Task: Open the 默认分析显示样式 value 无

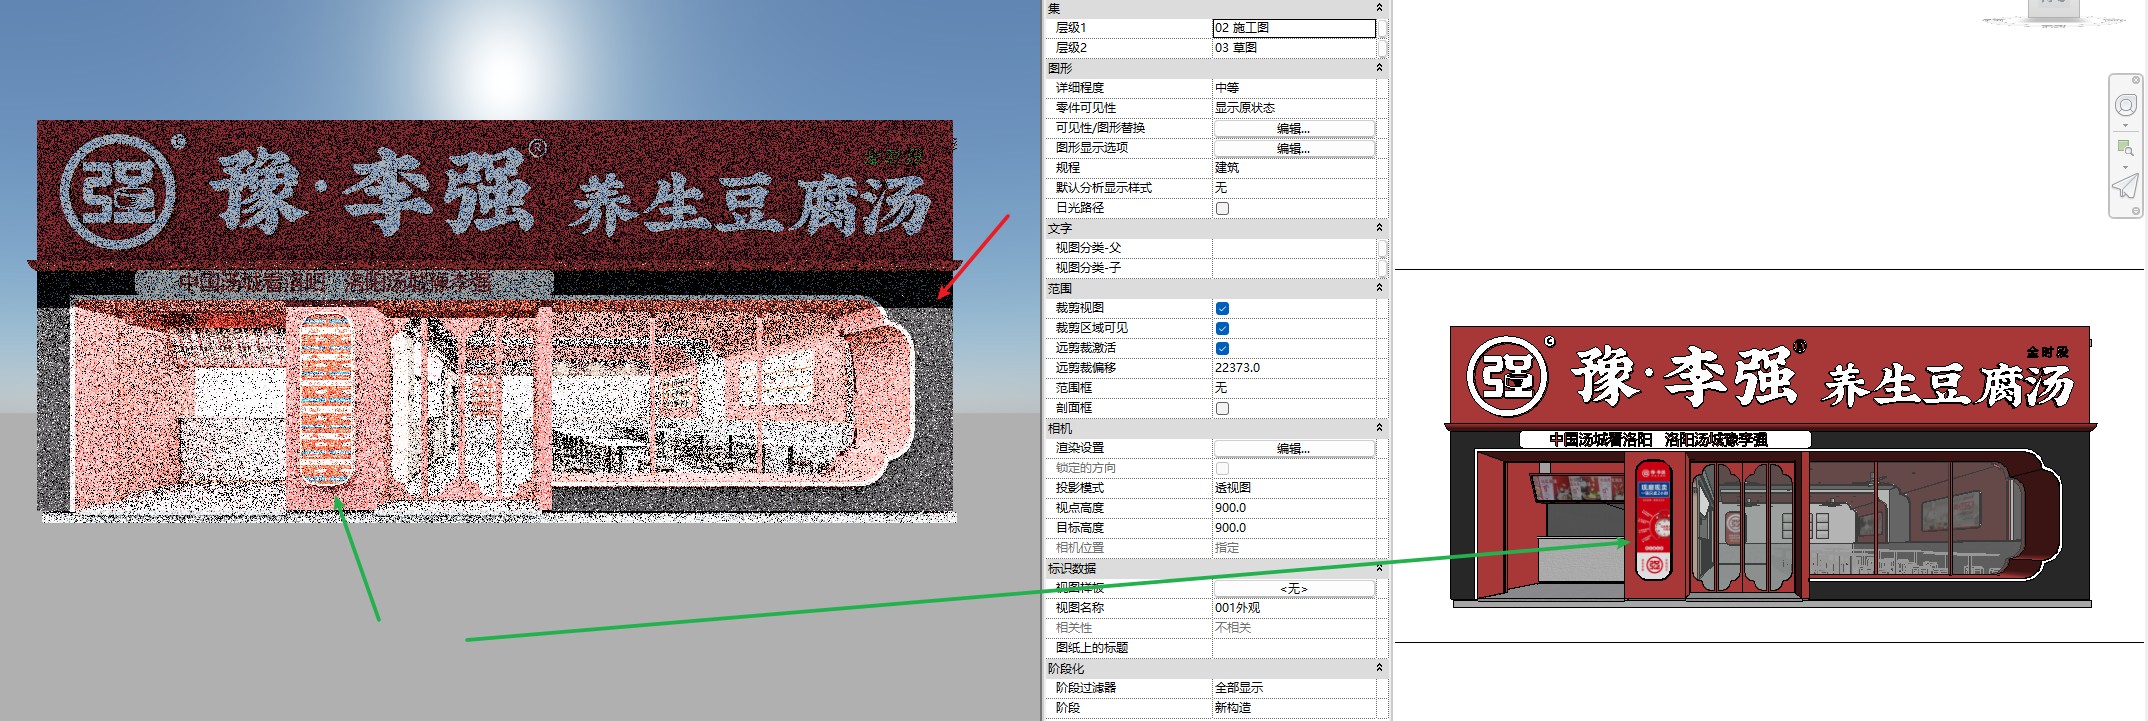Action: [1294, 188]
